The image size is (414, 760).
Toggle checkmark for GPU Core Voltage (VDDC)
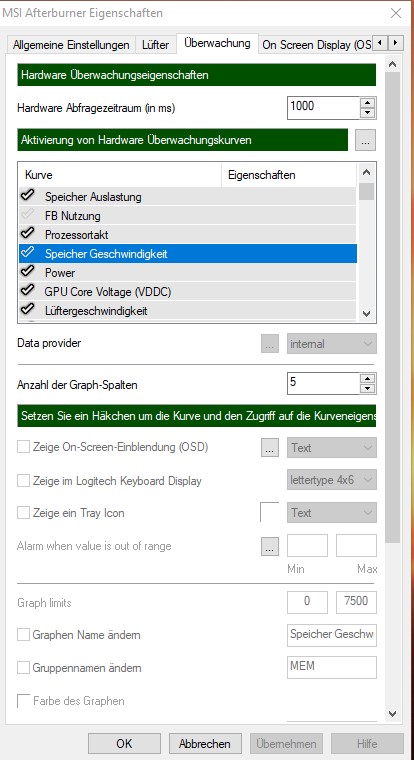click(28, 291)
